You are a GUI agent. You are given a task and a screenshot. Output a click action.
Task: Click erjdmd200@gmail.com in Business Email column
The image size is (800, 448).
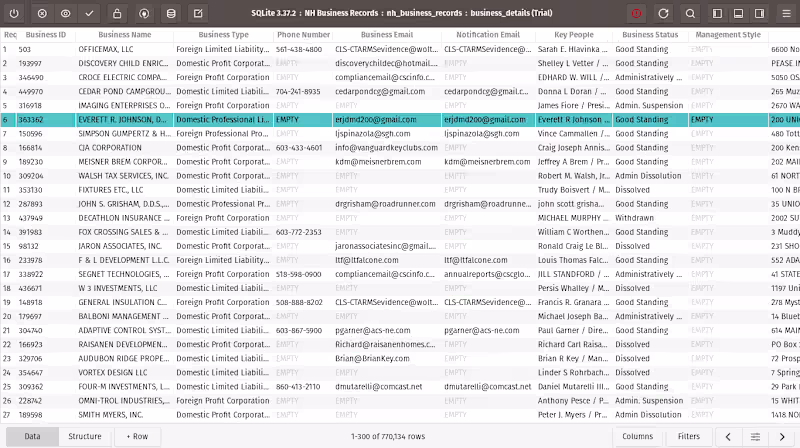(387, 120)
